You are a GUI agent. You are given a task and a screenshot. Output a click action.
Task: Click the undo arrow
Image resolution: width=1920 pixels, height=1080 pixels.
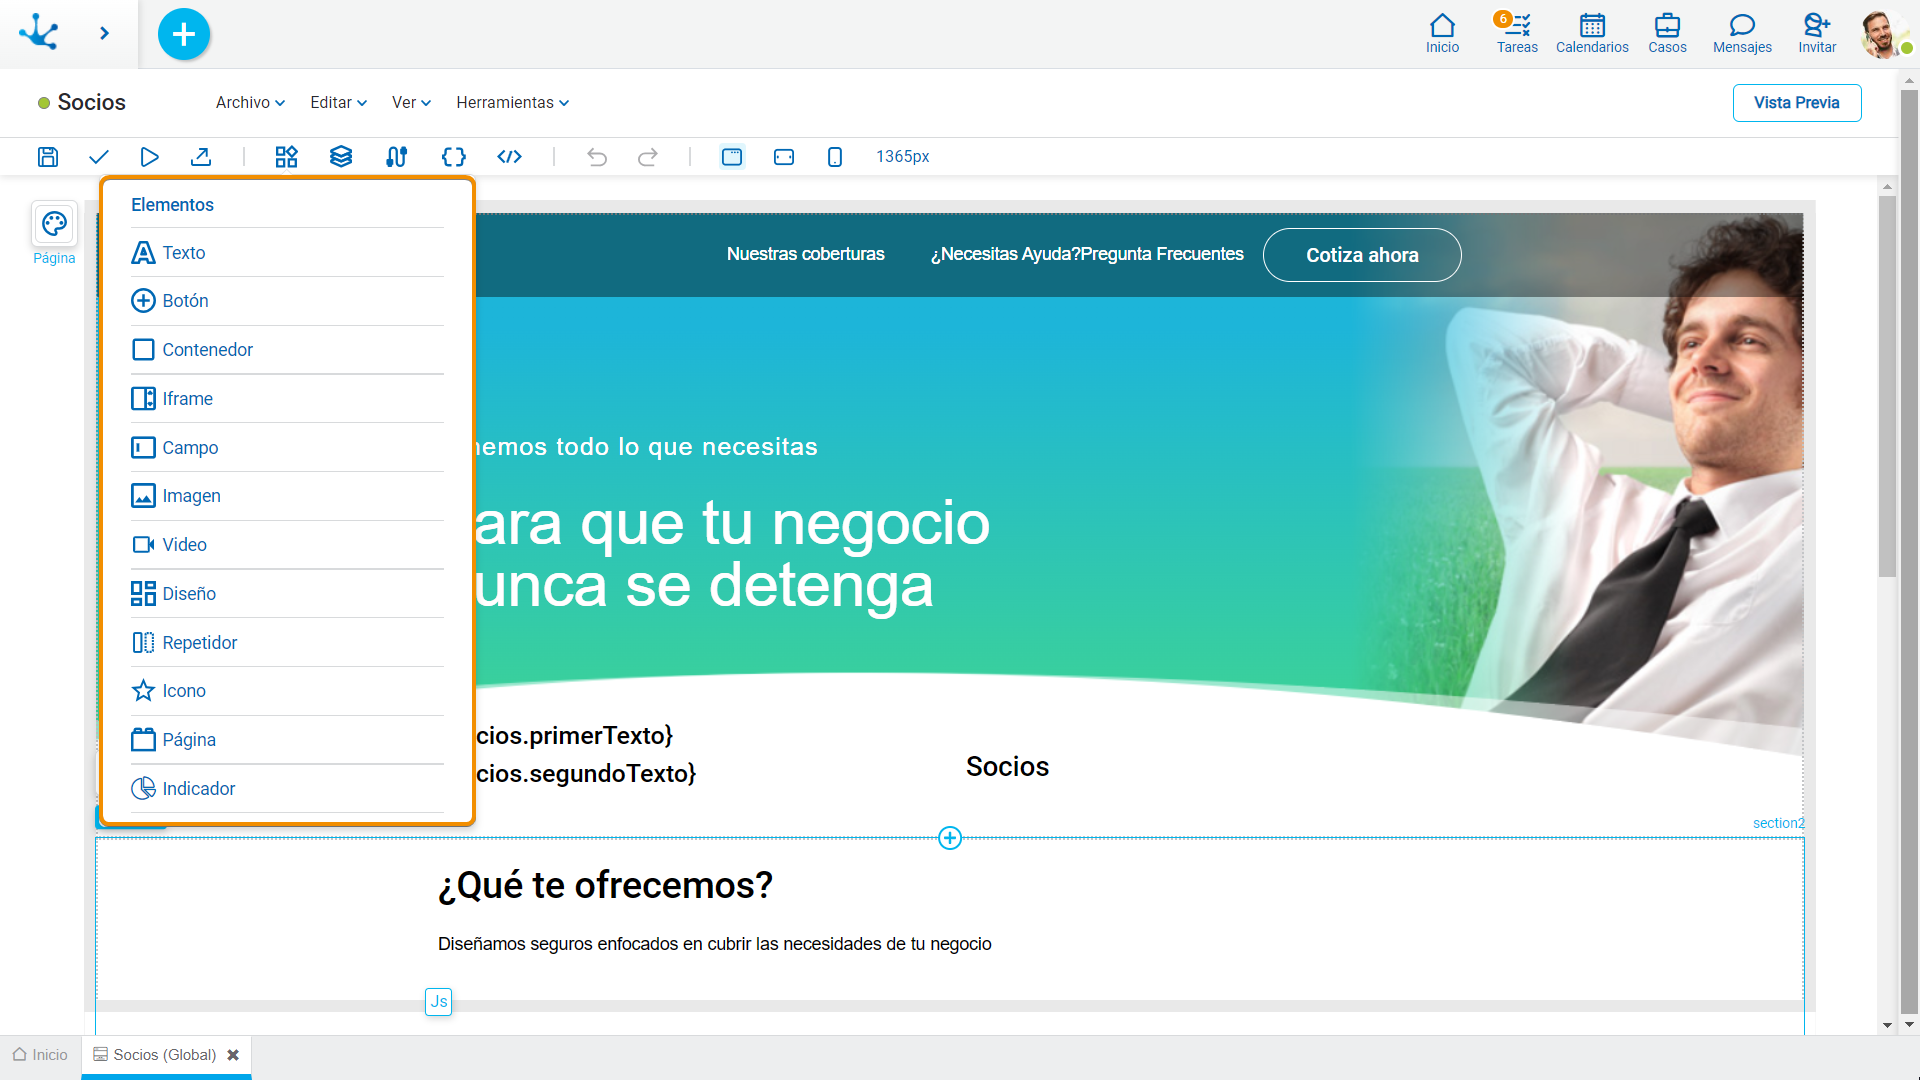[597, 156]
